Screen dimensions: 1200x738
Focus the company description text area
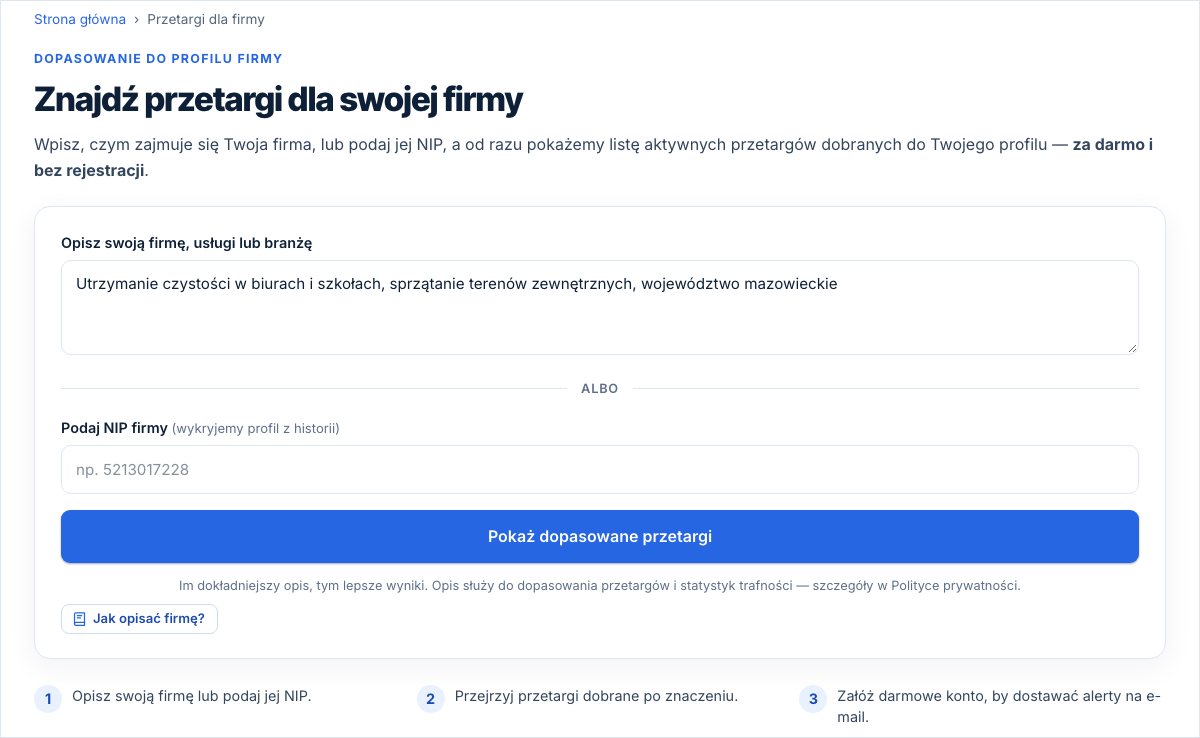tap(600, 307)
